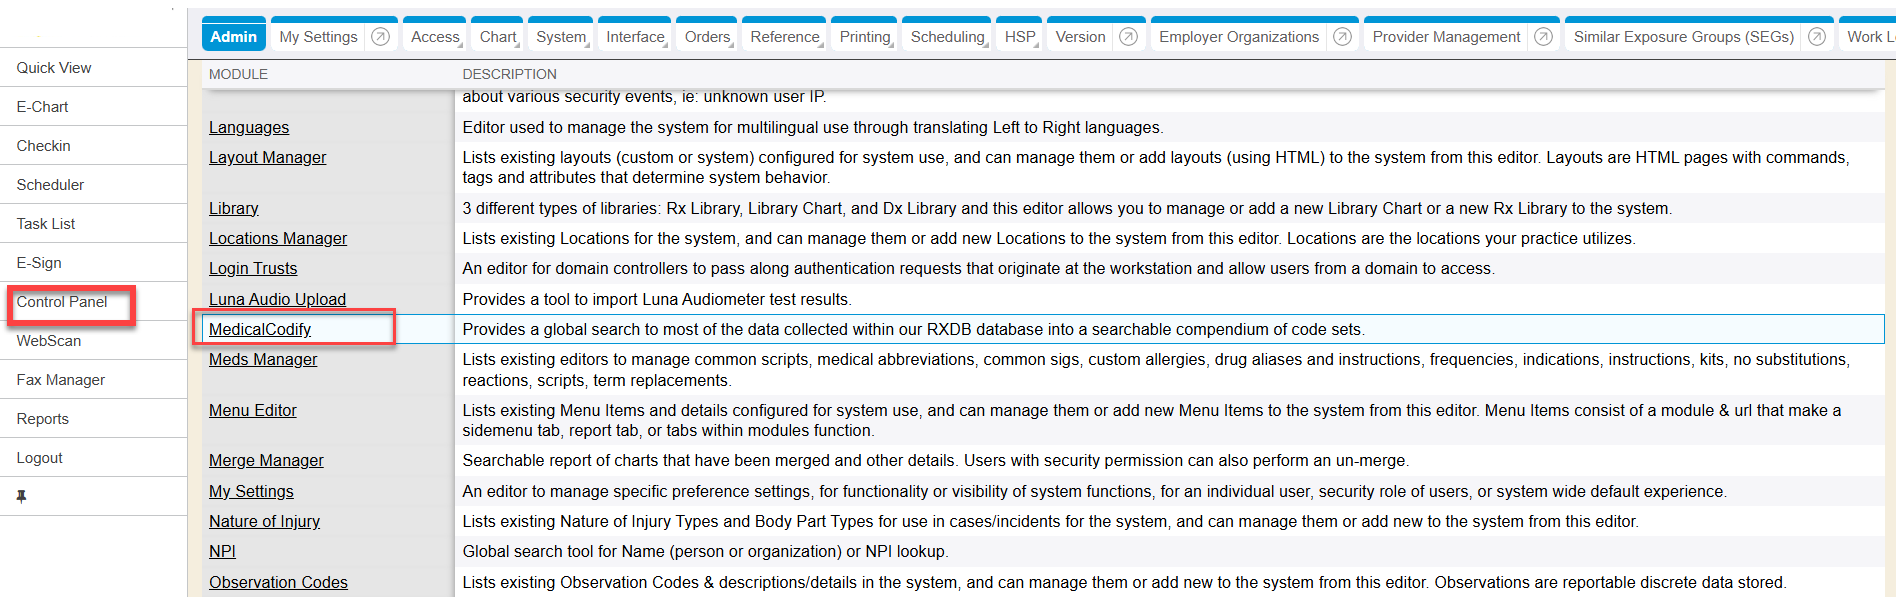
Task: Click the MODULE column header
Action: 238,74
